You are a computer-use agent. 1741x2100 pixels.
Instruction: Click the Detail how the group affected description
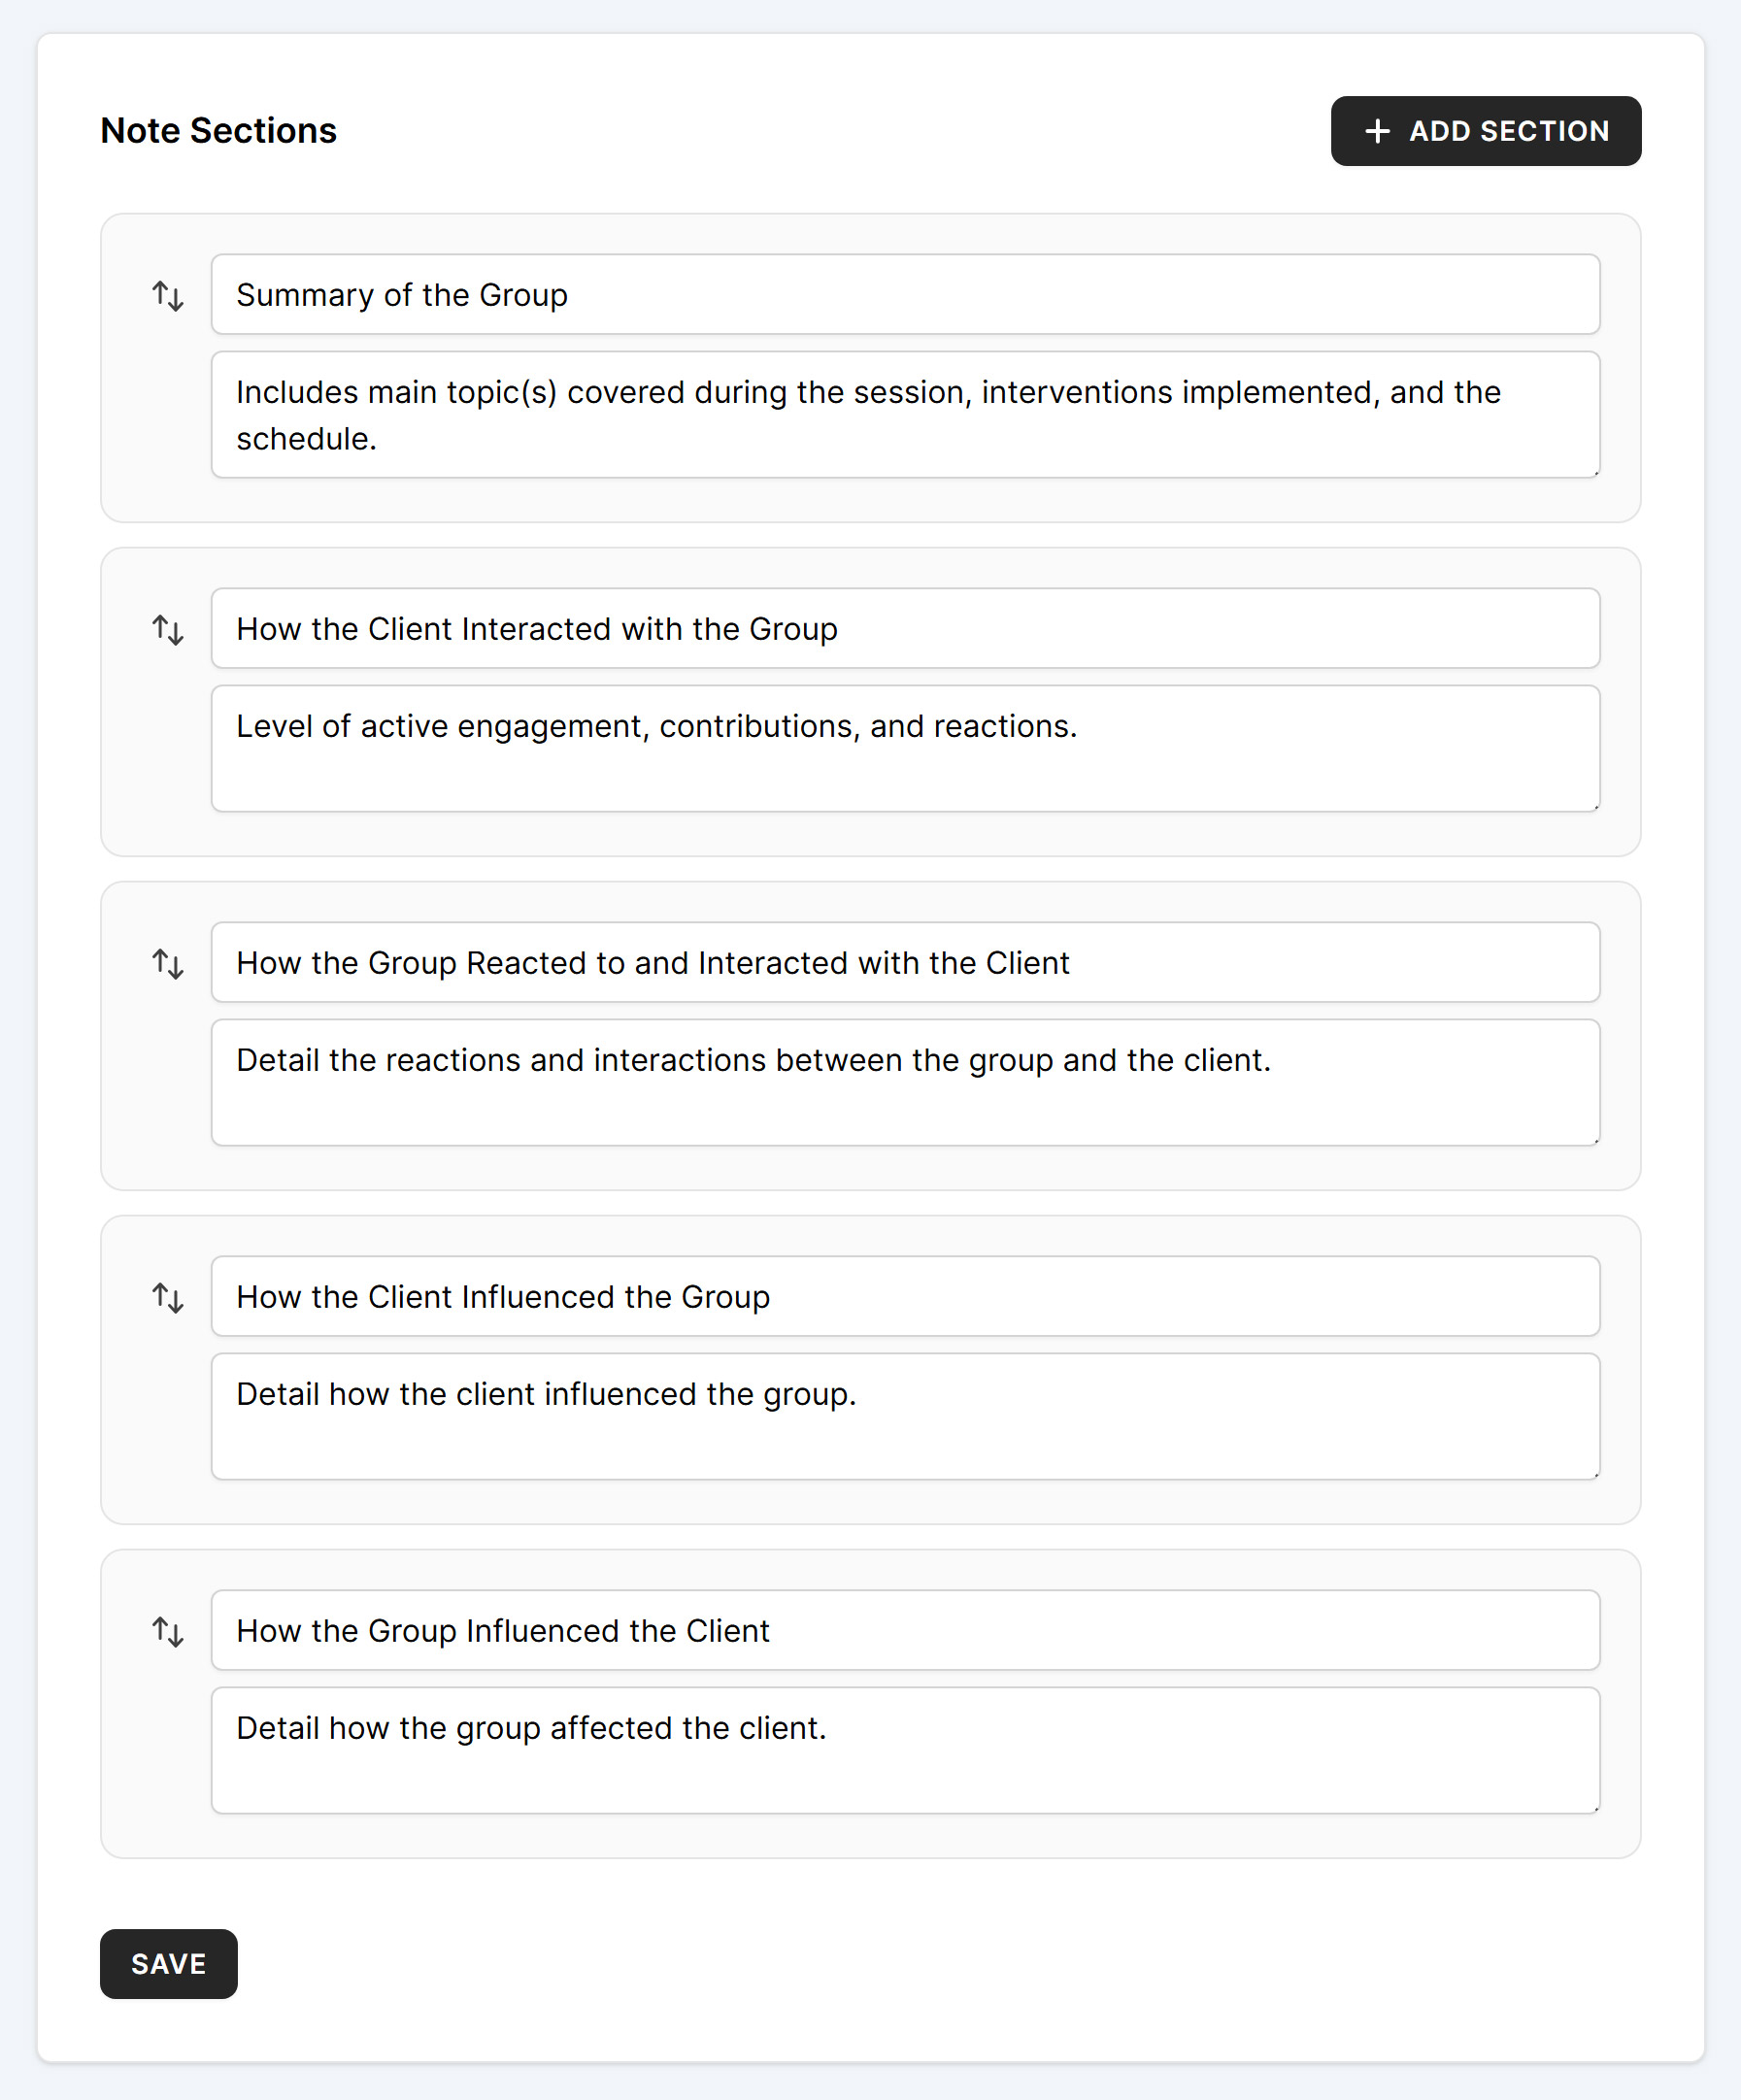[x=905, y=1748]
